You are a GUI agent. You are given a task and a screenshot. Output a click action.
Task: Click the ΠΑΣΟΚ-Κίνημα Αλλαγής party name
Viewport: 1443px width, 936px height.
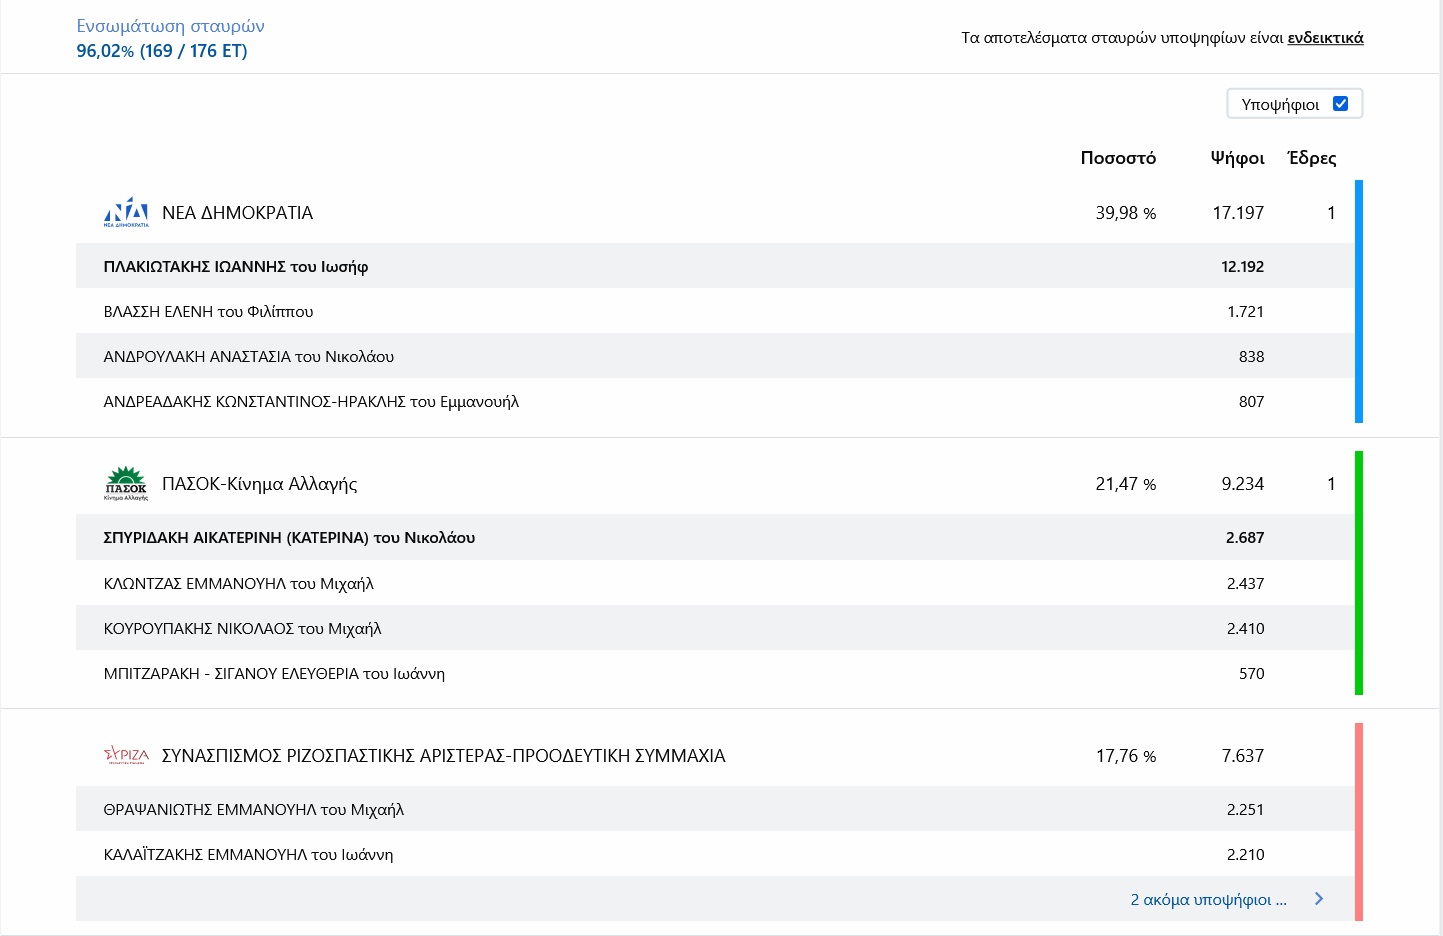(260, 484)
